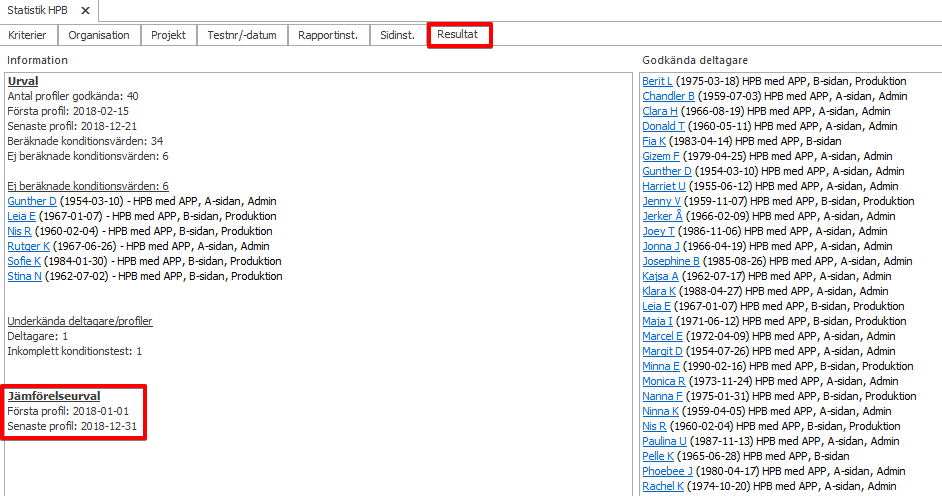Open Monica R participant link
Viewport: 942px width, 496px height.
(x=664, y=381)
